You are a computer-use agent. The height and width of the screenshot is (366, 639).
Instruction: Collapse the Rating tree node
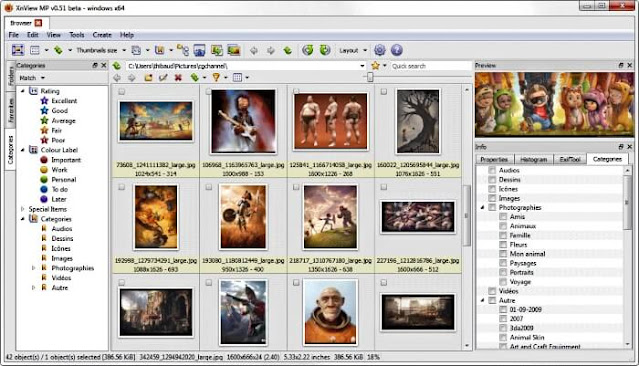(x=23, y=91)
